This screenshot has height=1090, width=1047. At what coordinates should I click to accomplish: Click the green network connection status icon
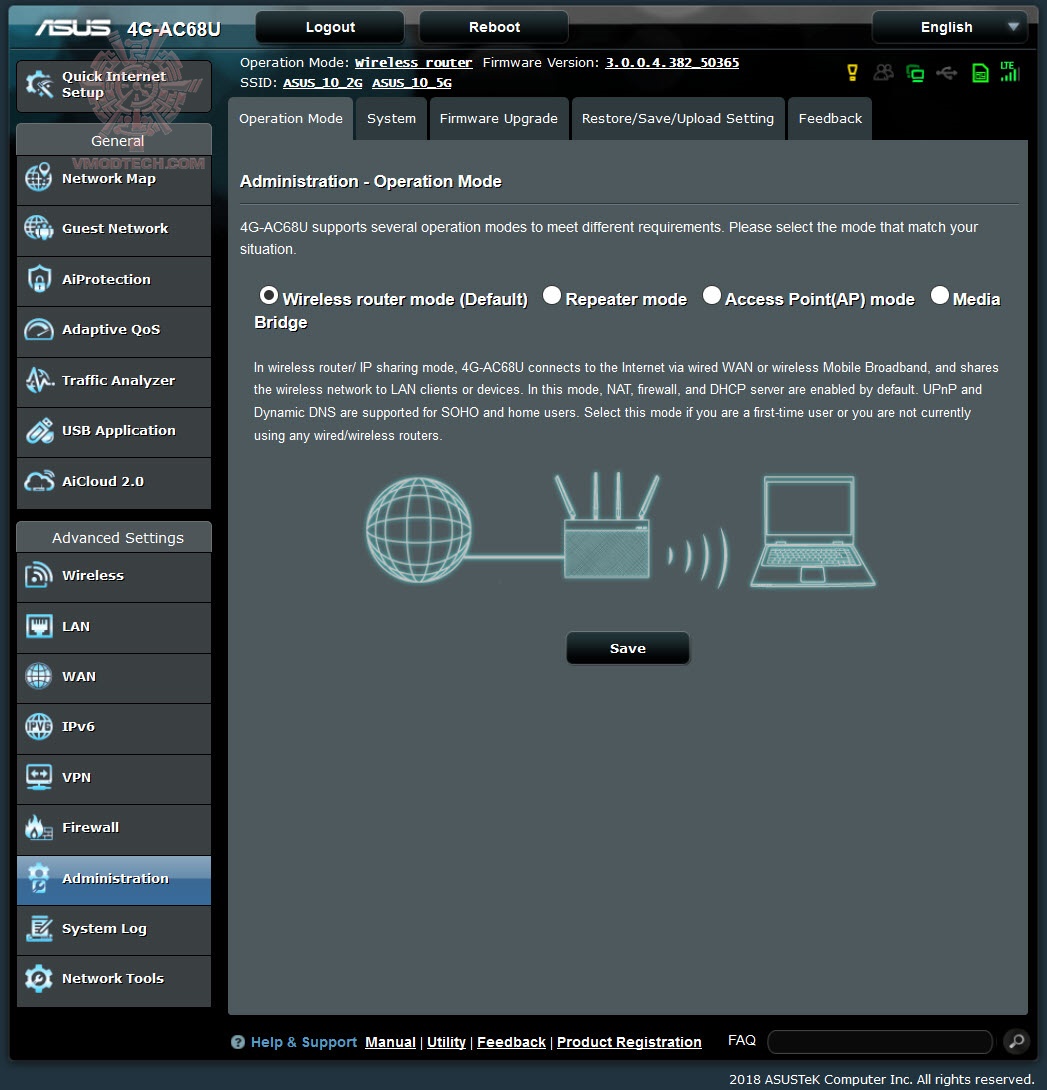916,72
